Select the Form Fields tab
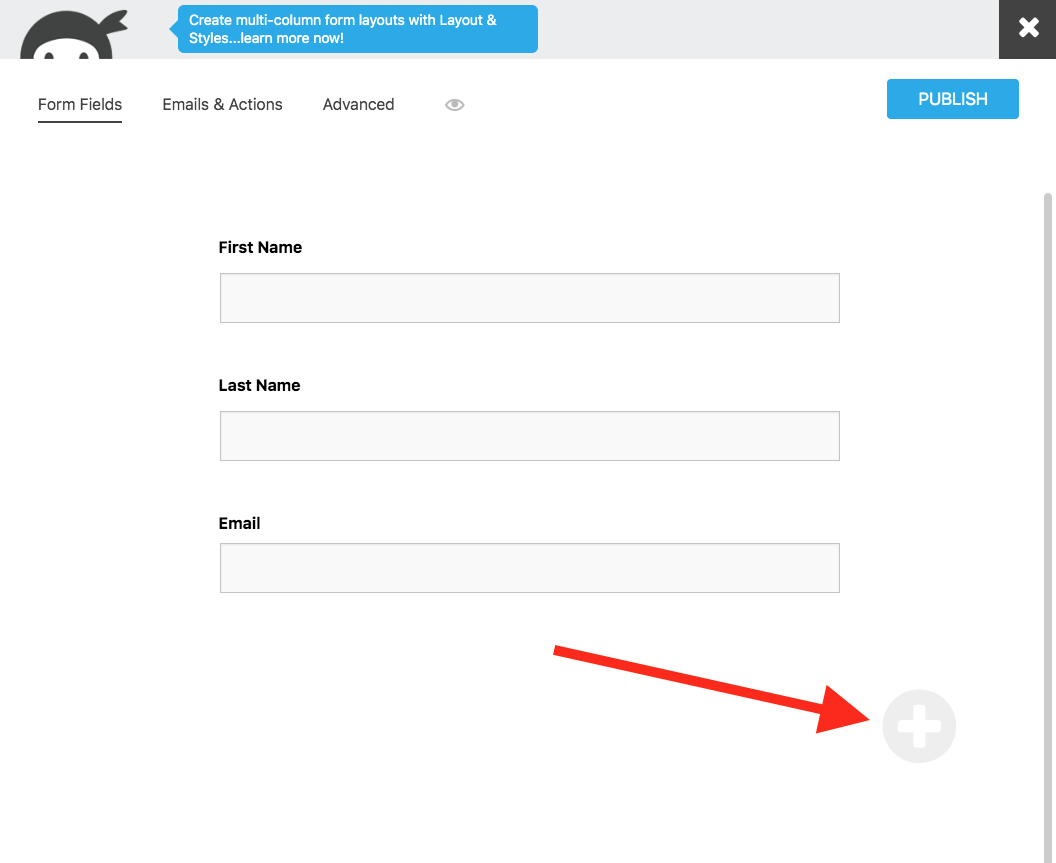 79,104
